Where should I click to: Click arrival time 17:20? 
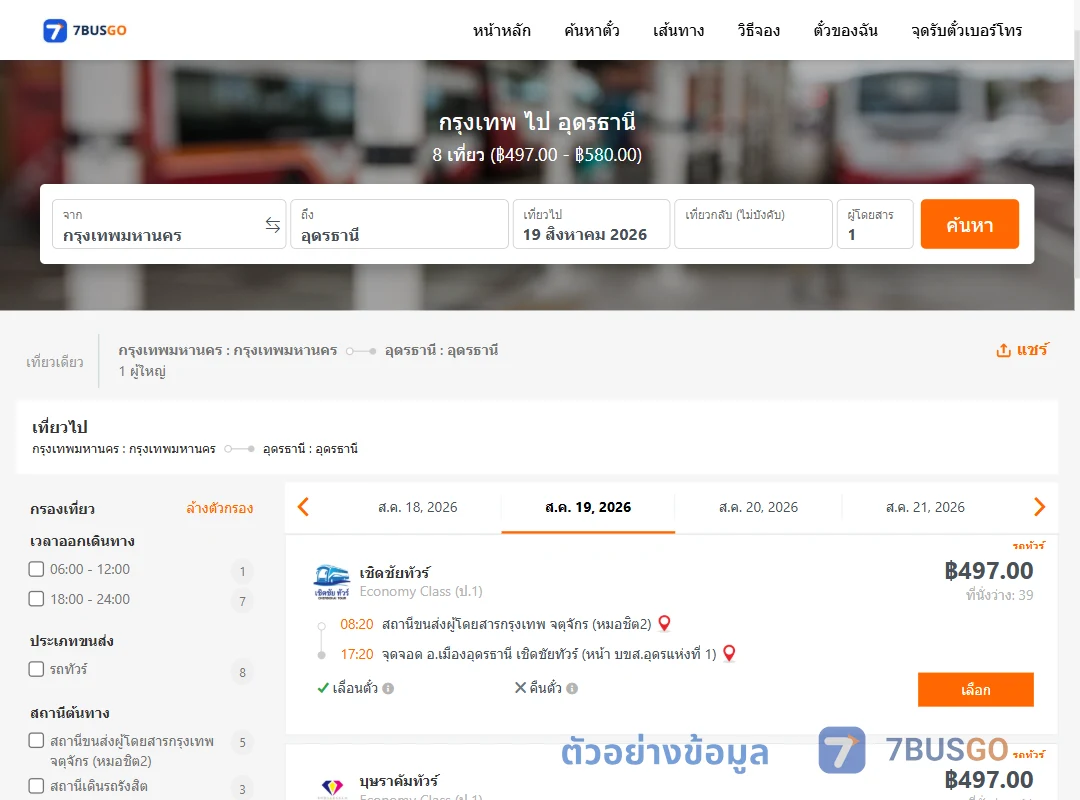[357, 654]
